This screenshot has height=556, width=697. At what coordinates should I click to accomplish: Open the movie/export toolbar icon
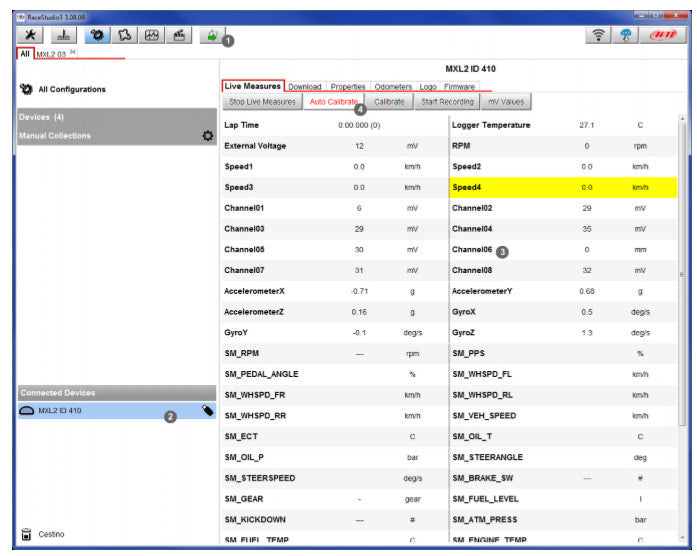pyautogui.click(x=179, y=35)
